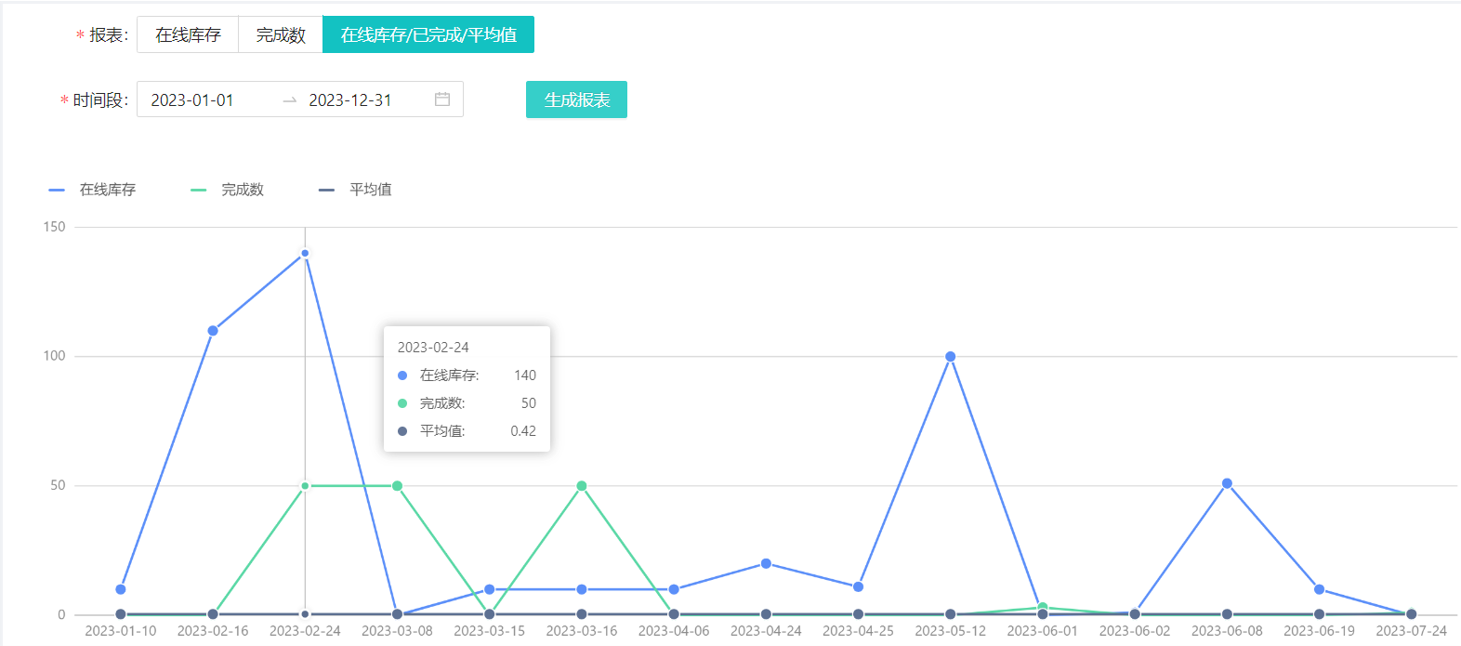This screenshot has height=646, width=1461.
Task: Select the 在线库存/已完成/平均值 report option
Action: pyautogui.click(x=428, y=35)
